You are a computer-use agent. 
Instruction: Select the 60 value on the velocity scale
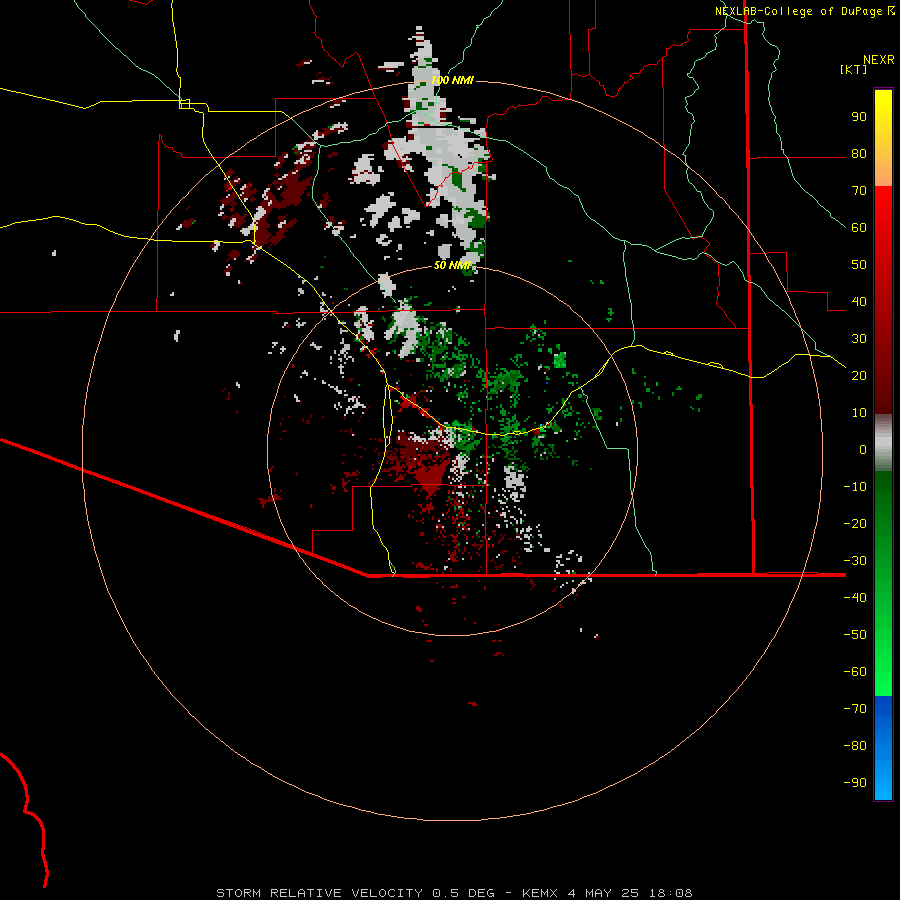(x=859, y=227)
